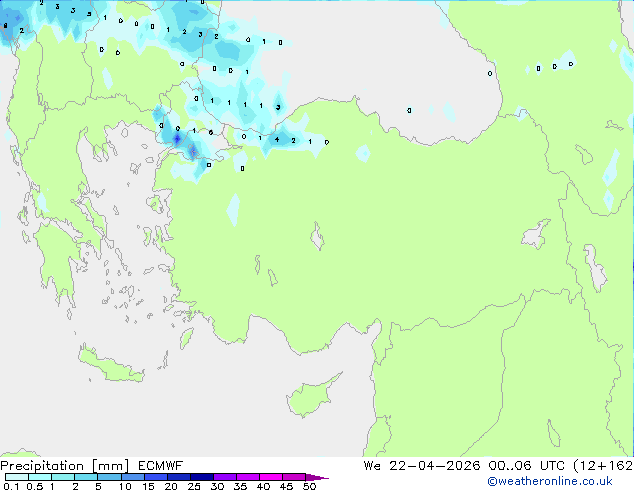Screen dimensions: 634x490
Task: Click the '[mm]' unit label
Action: click(111, 466)
